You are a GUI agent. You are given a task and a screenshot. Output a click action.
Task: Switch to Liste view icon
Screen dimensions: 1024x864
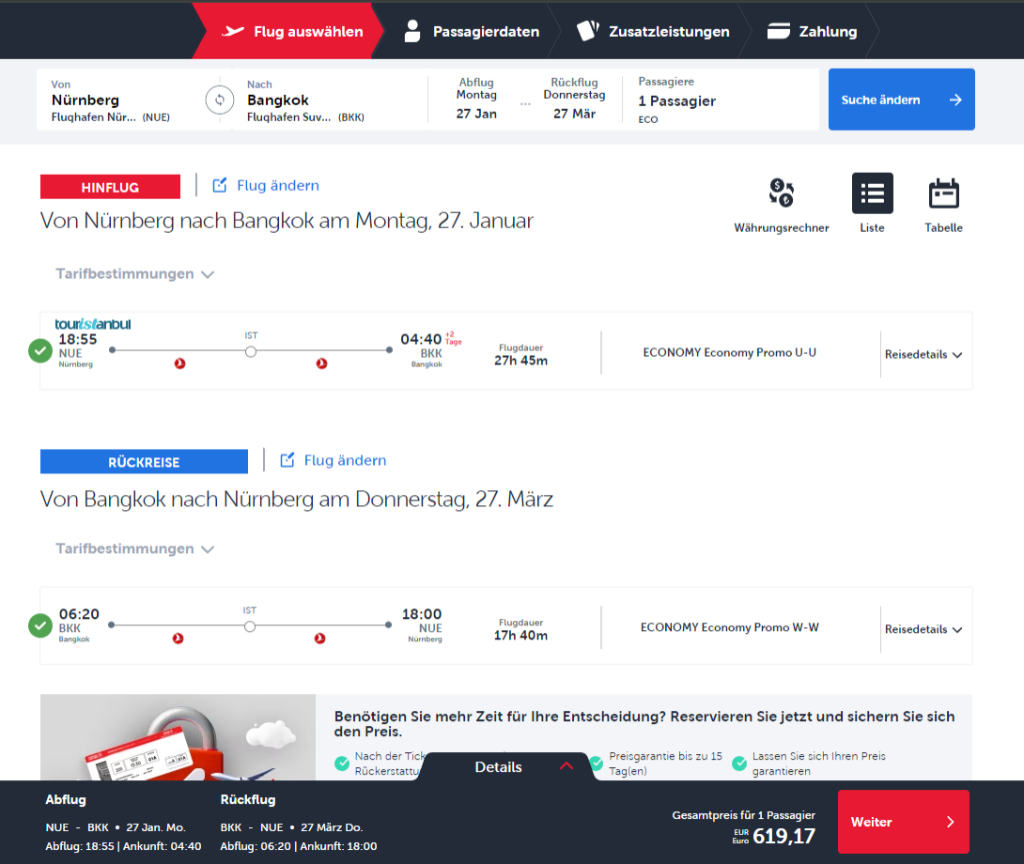[x=872, y=193]
